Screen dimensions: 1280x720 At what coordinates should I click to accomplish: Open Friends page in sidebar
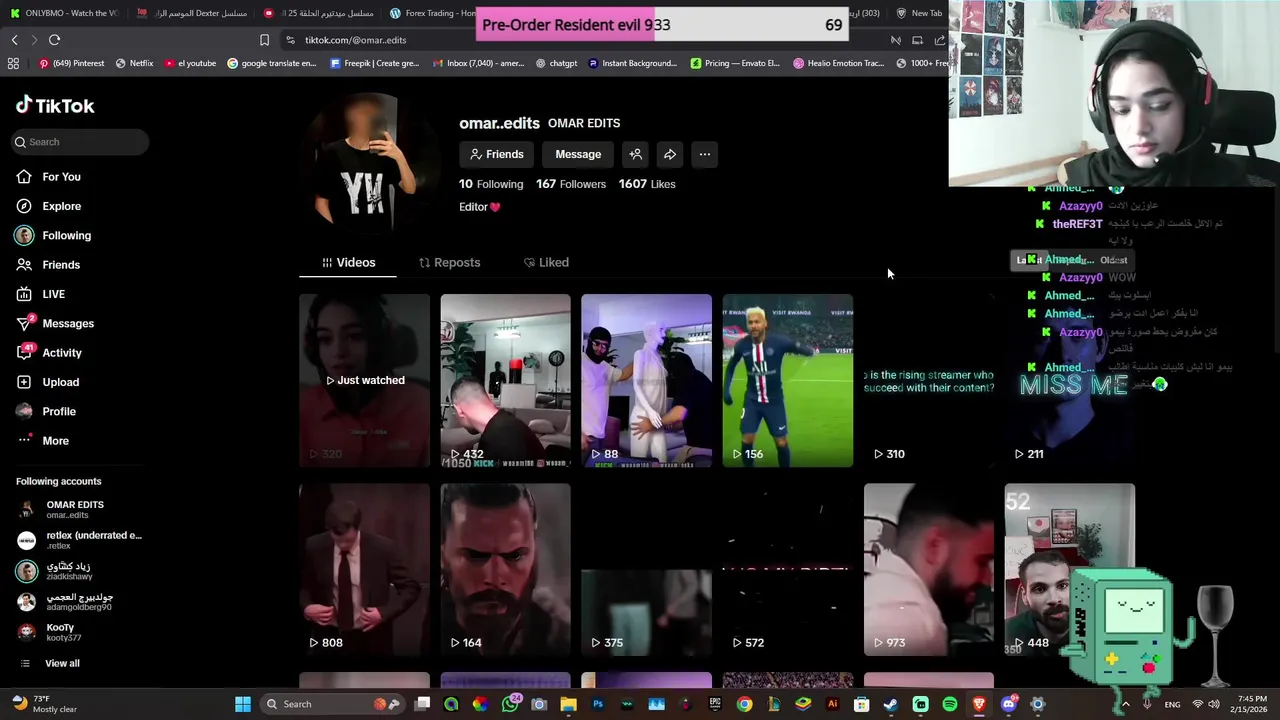[x=48, y=265]
